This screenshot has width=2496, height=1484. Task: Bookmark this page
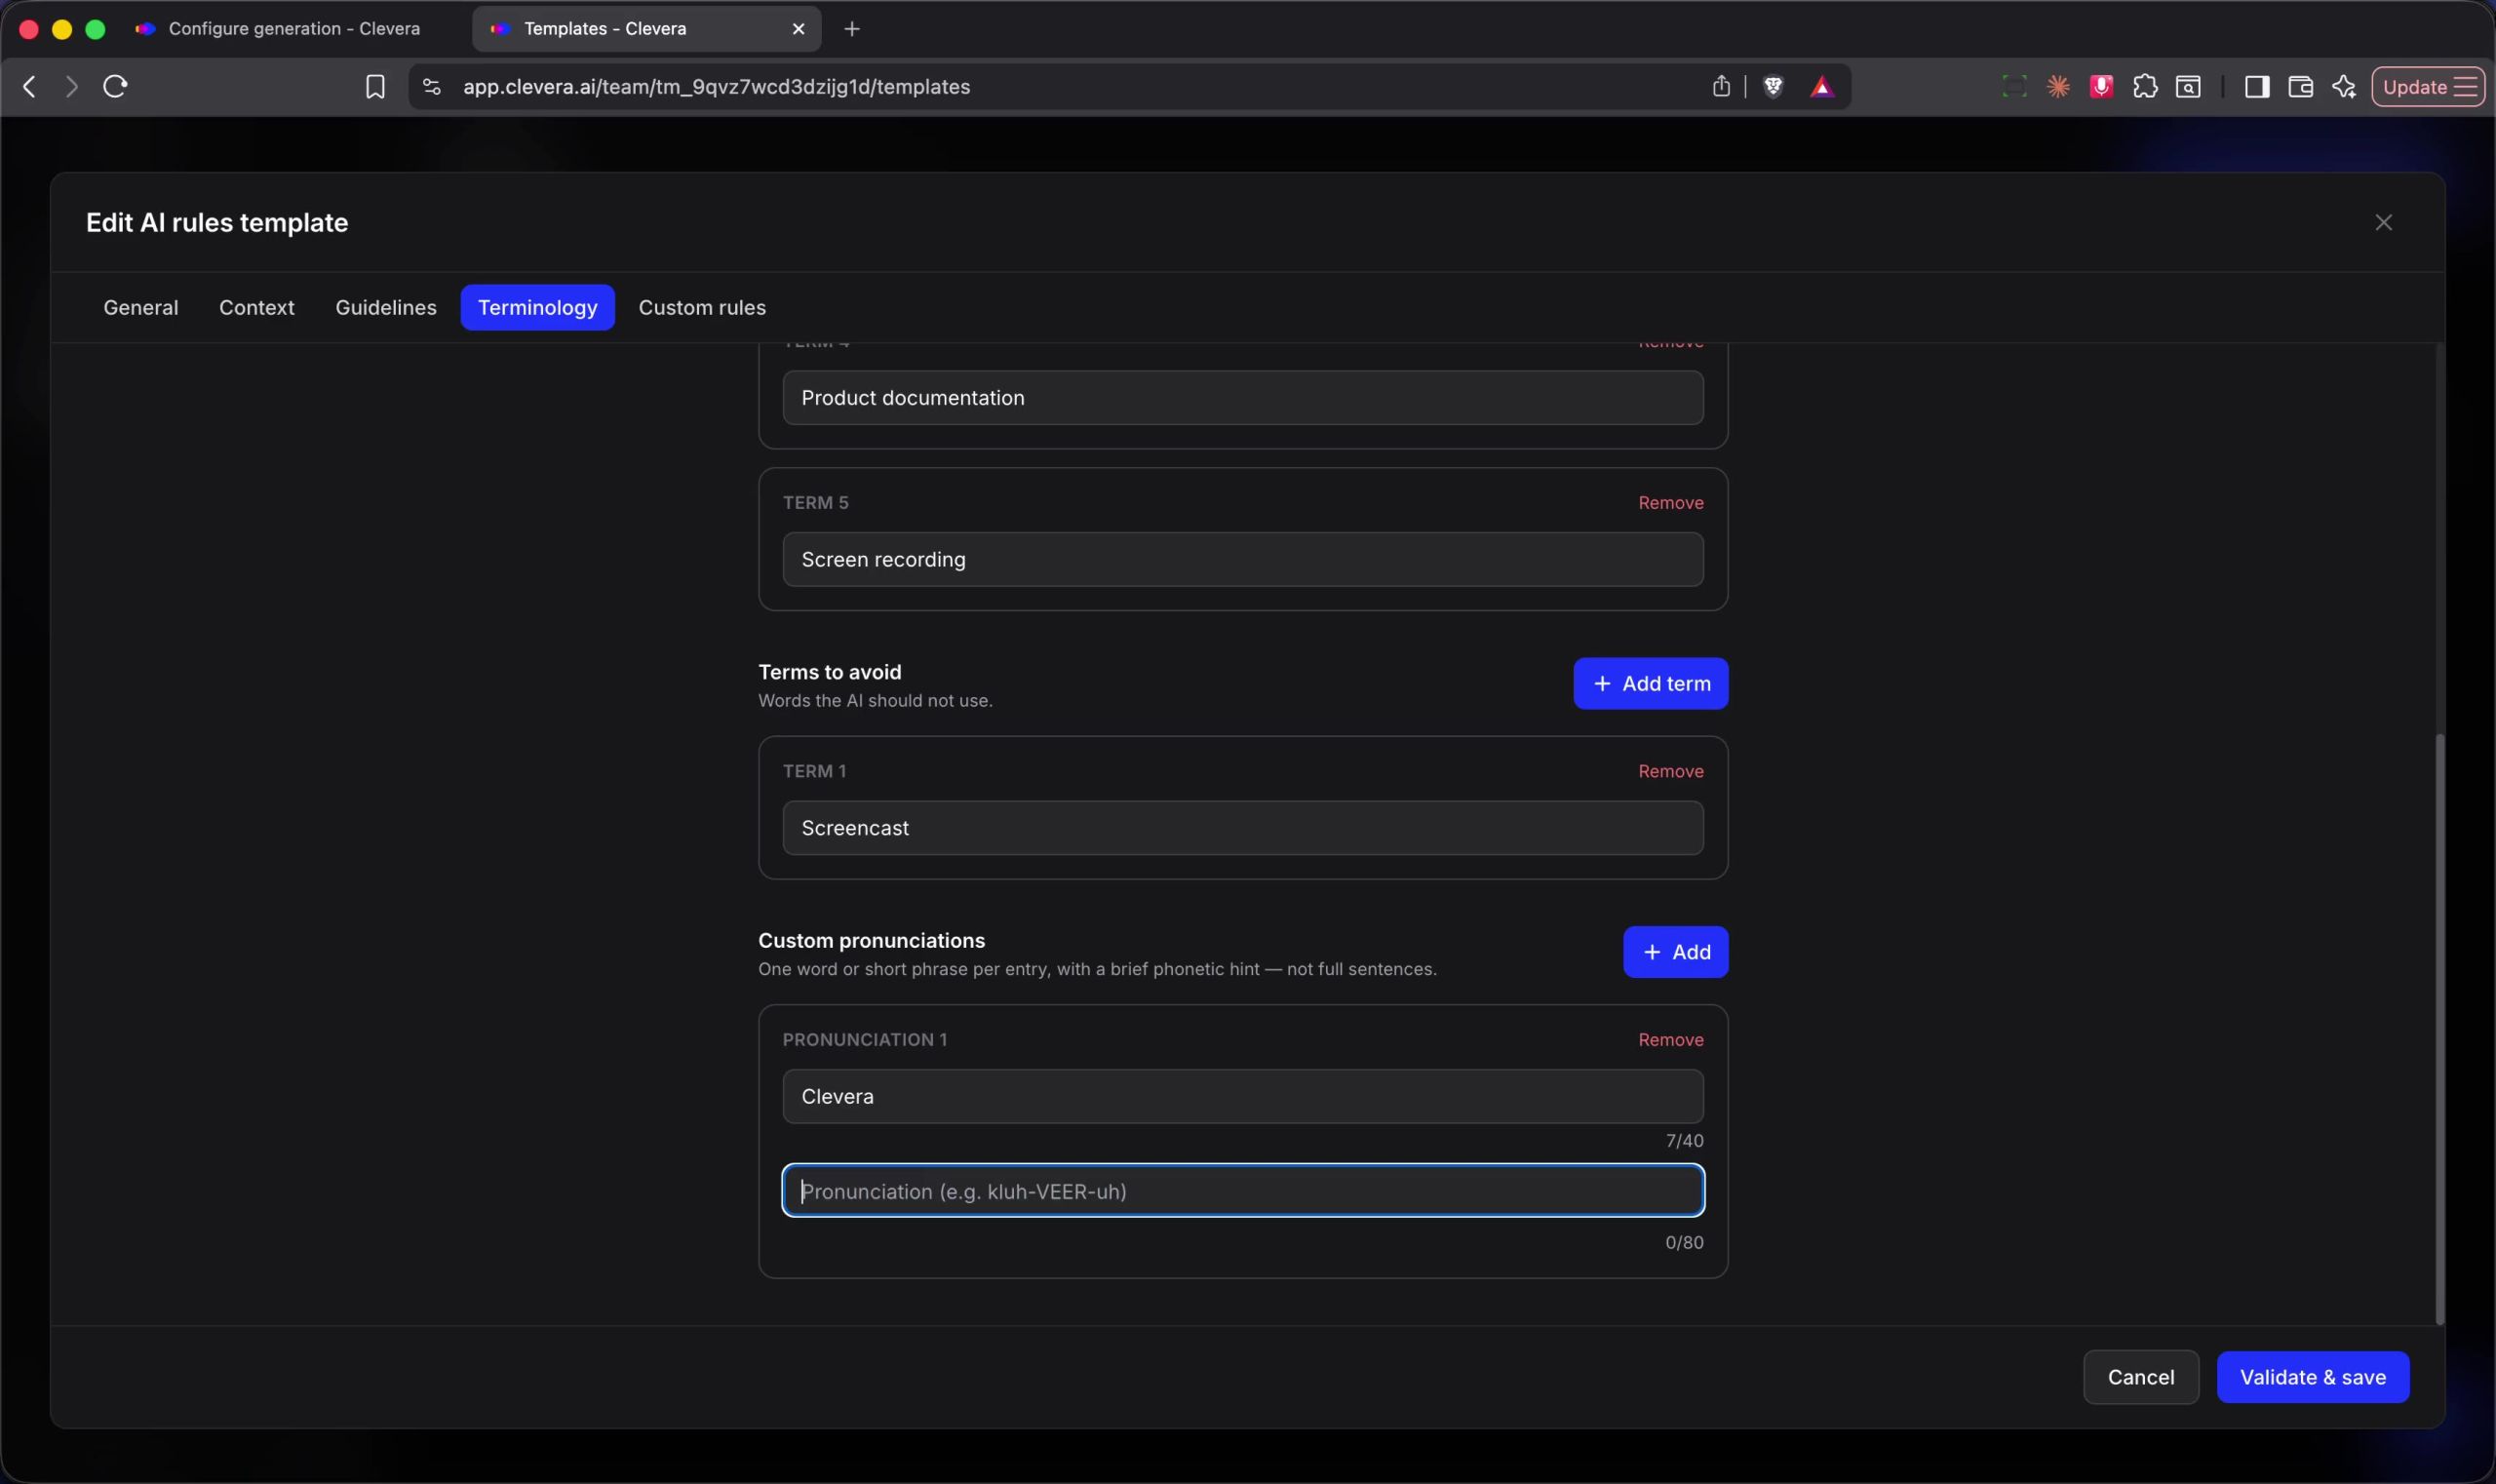[x=375, y=87]
